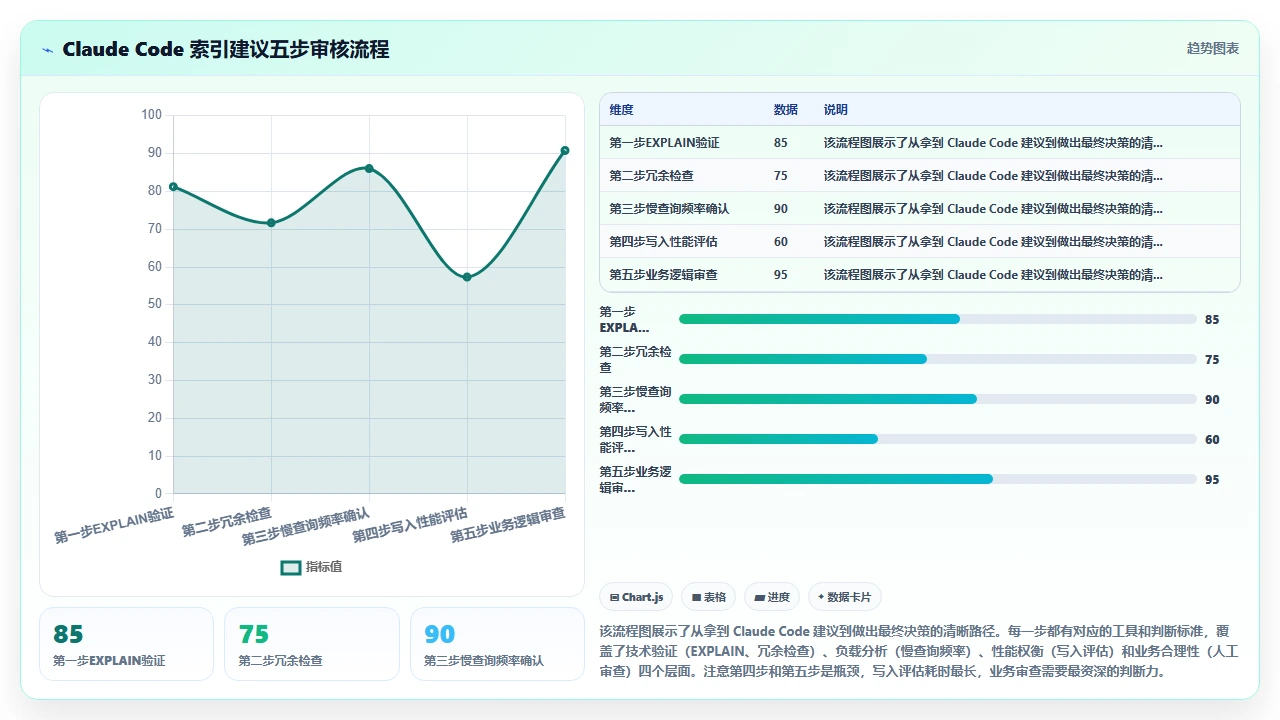Click the value 60 in the table
The width and height of the screenshot is (1280, 720).
781,242
